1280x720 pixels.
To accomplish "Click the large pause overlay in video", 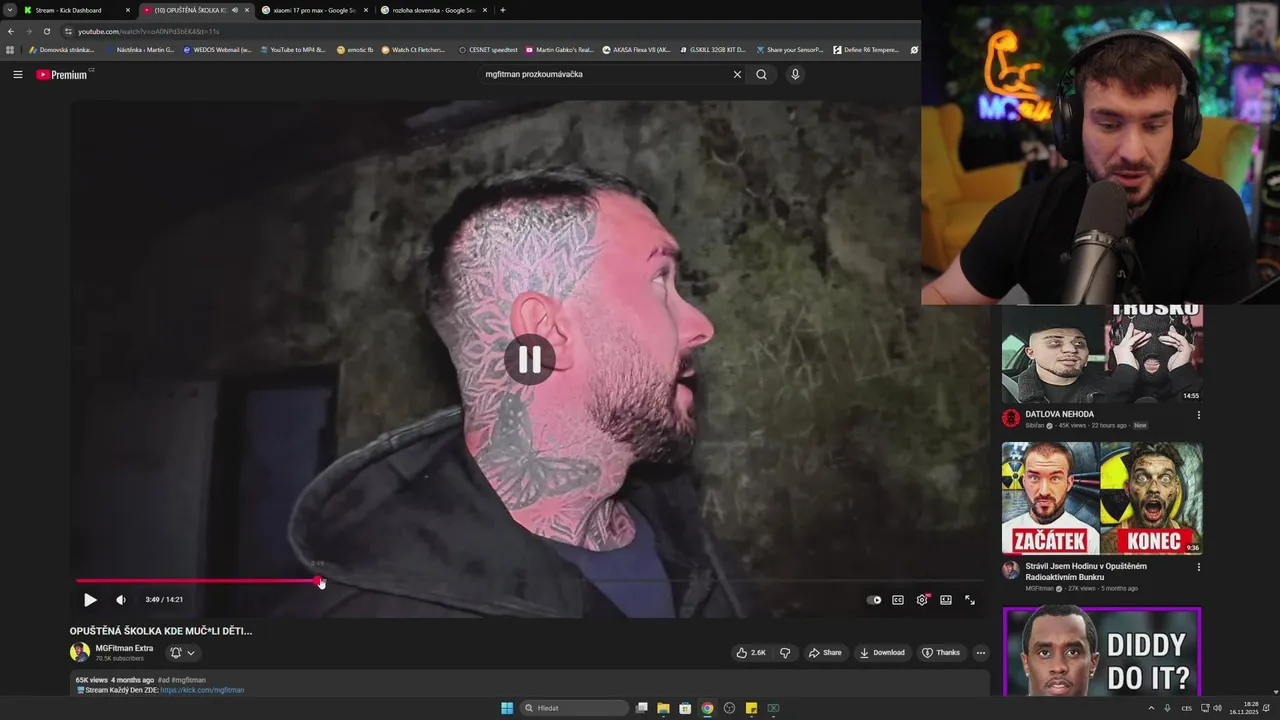I will (529, 359).
